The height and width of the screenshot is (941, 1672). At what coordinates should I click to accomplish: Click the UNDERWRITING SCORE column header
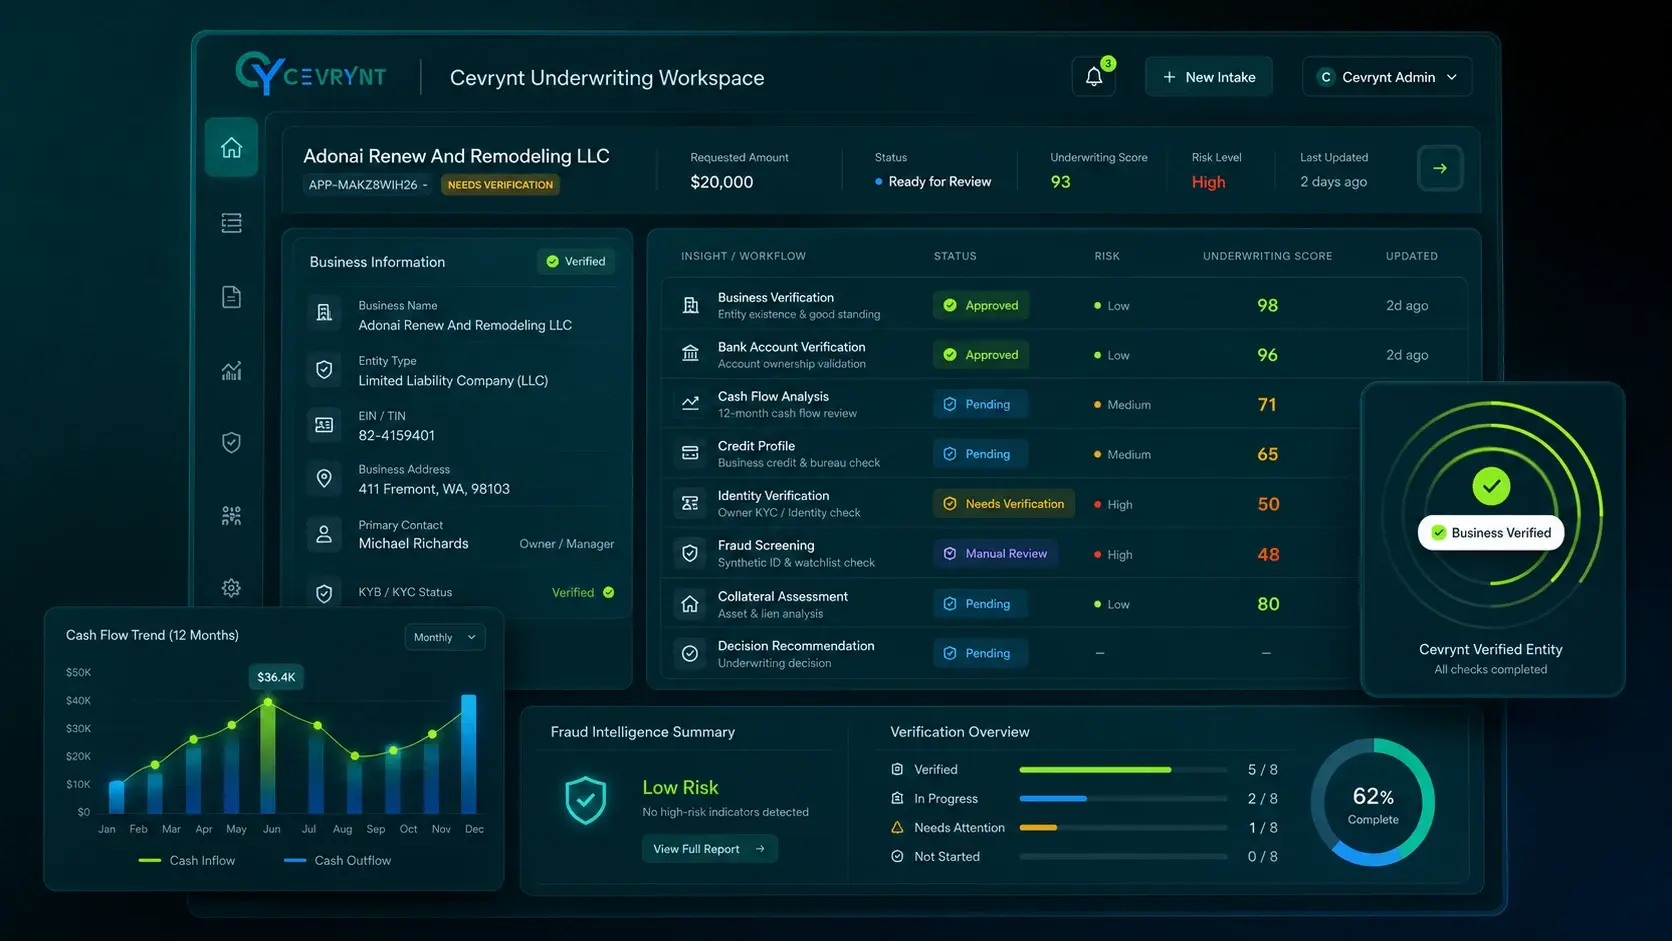coord(1267,256)
